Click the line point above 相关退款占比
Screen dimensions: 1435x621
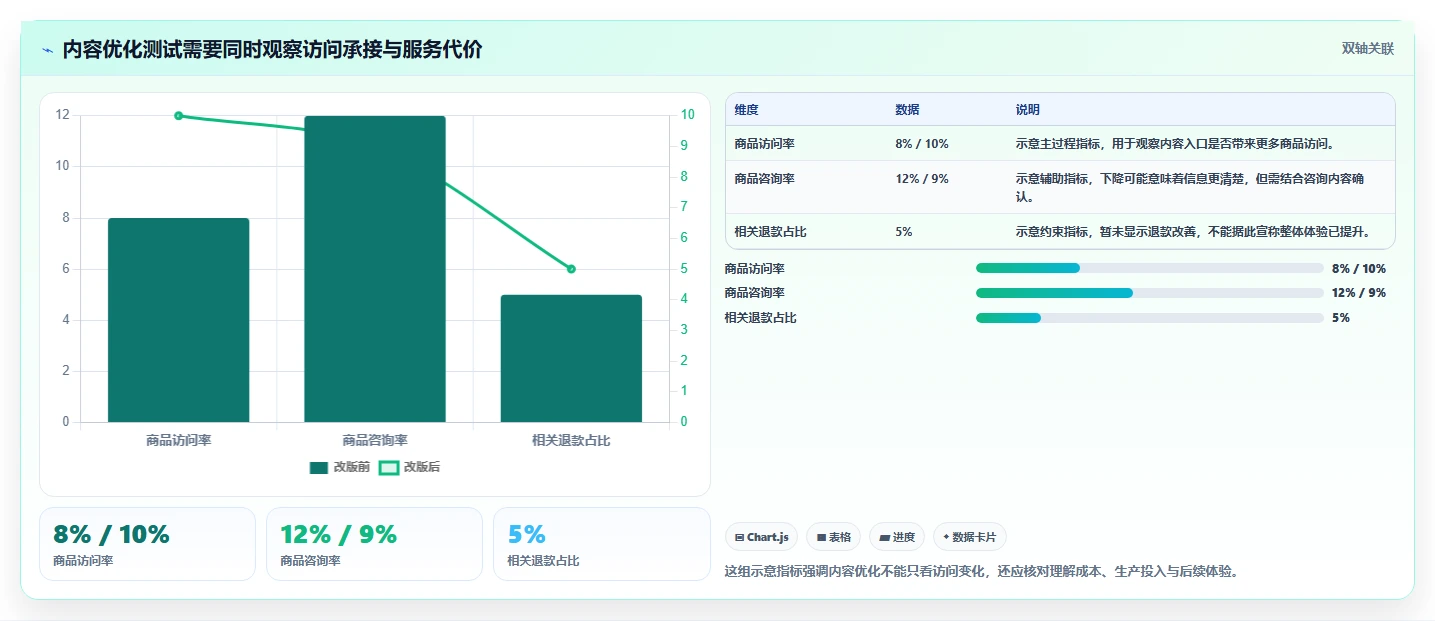pos(571,269)
